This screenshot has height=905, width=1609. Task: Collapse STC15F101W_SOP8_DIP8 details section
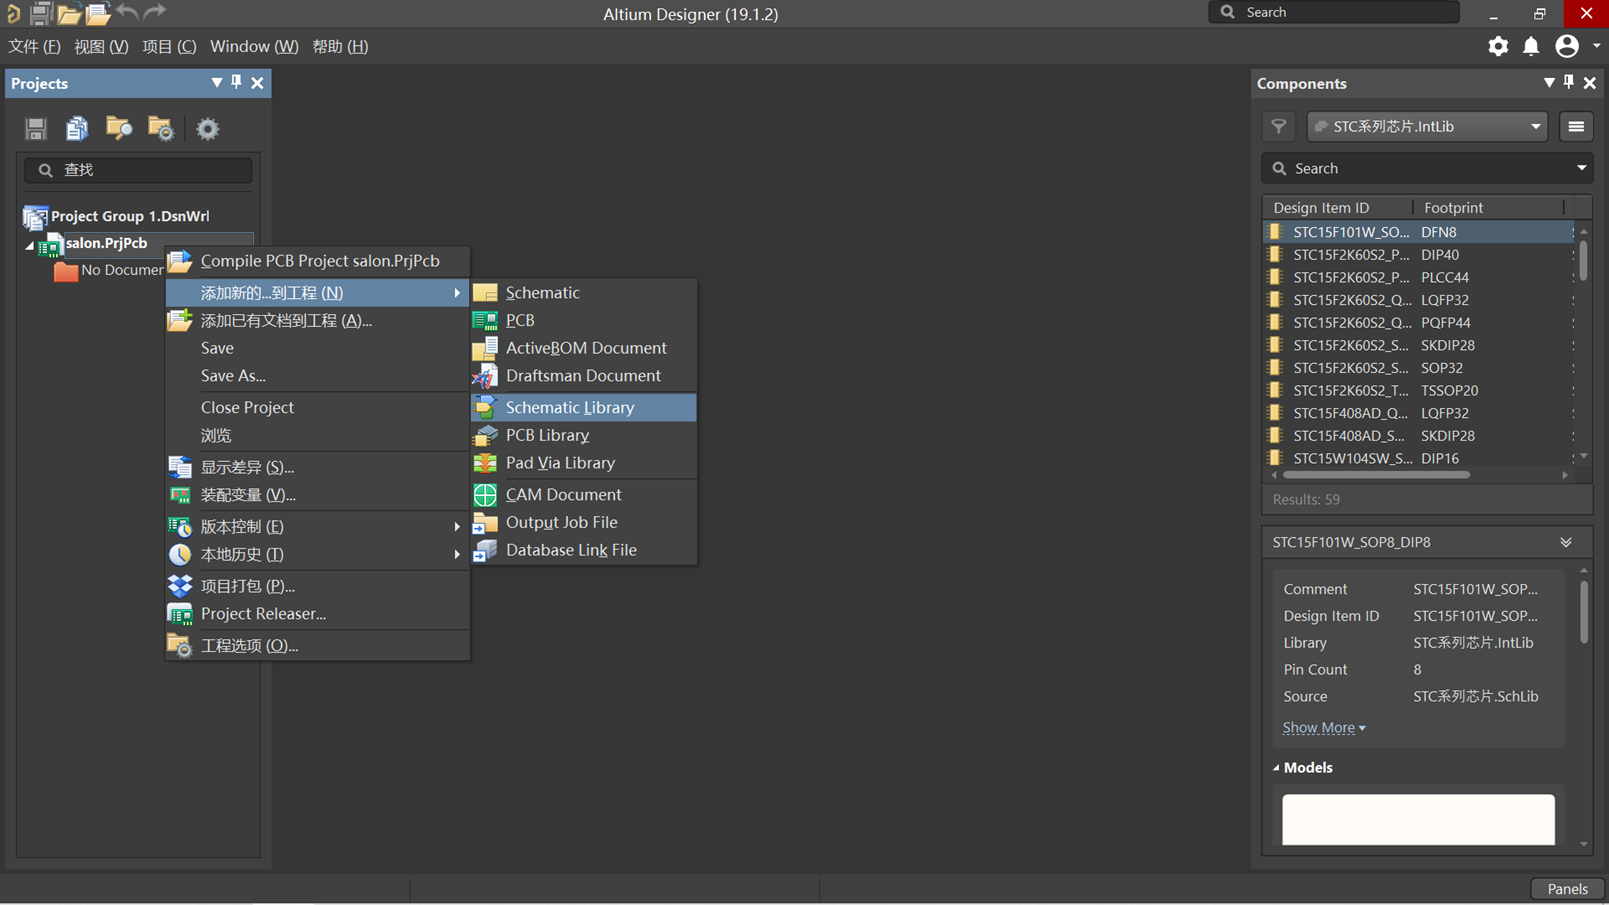(1566, 542)
